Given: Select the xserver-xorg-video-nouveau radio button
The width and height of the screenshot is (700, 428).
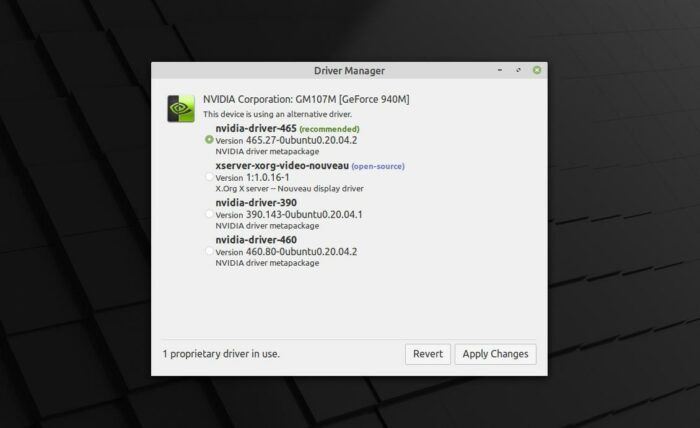Looking at the screenshot, I should [209, 177].
